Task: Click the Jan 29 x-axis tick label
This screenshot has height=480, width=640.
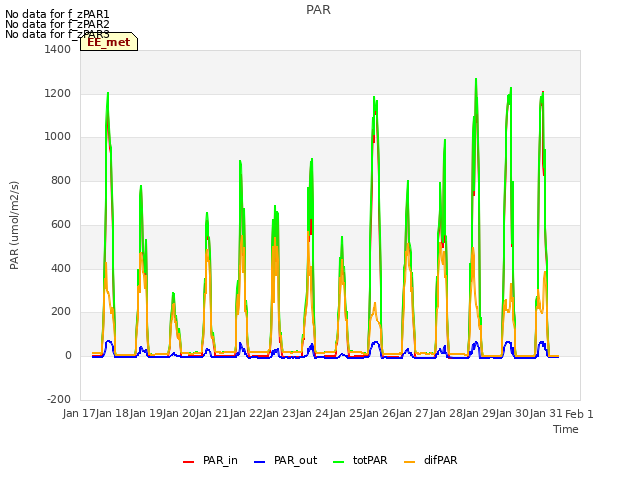Action: tap(479, 413)
